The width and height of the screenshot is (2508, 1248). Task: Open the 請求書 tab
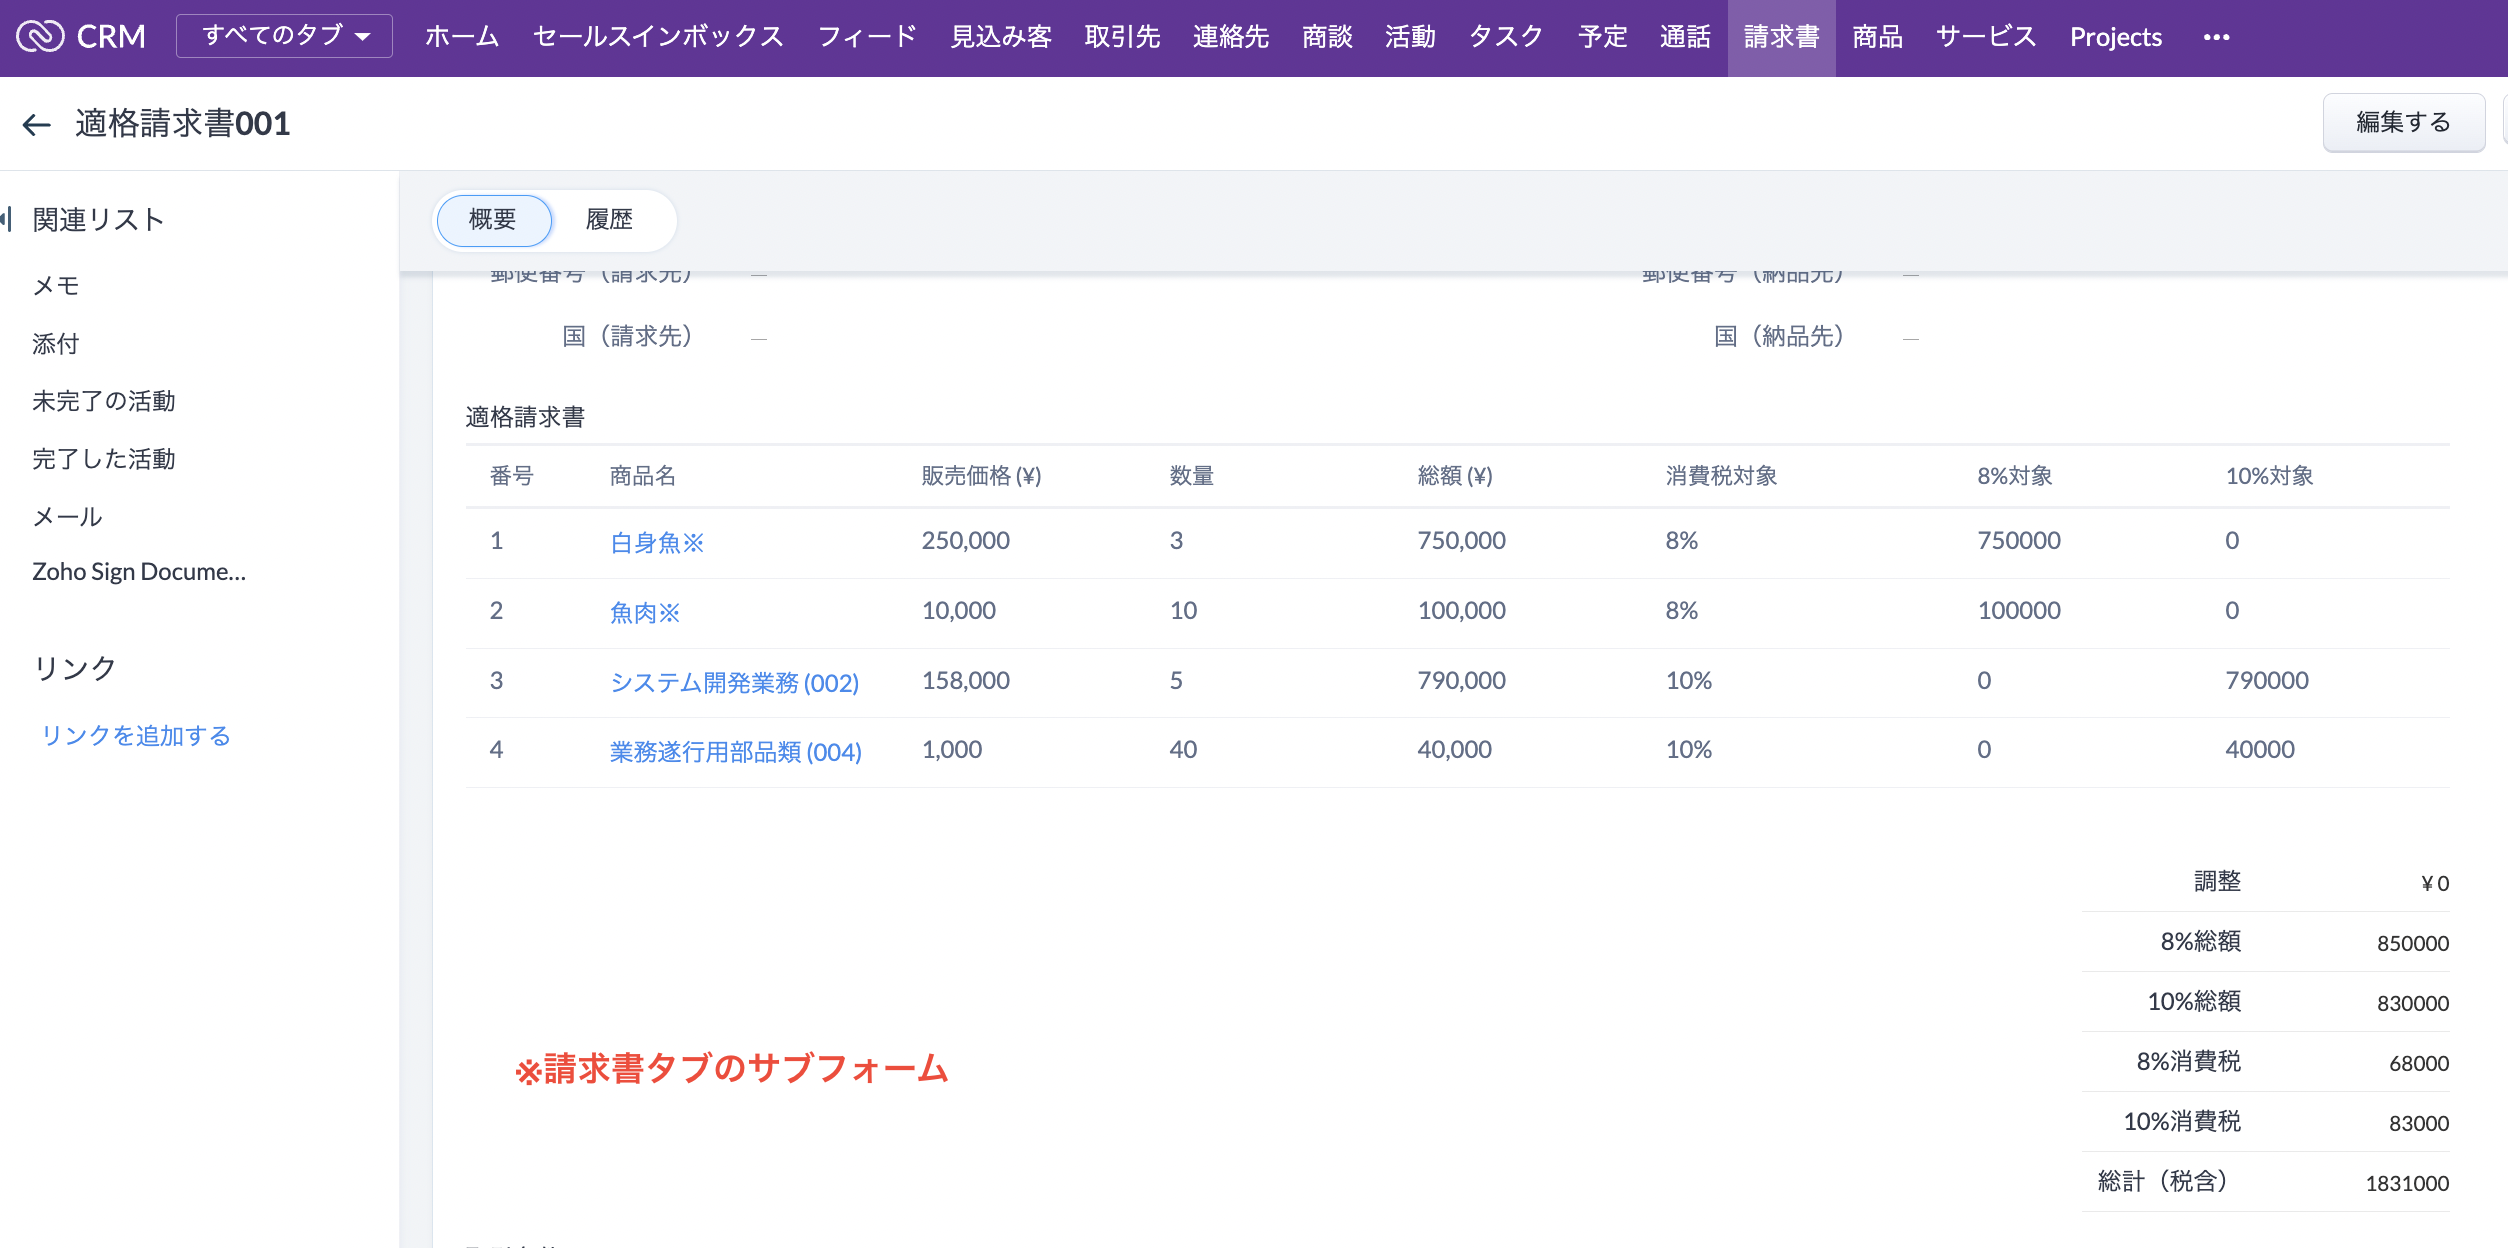(1781, 37)
